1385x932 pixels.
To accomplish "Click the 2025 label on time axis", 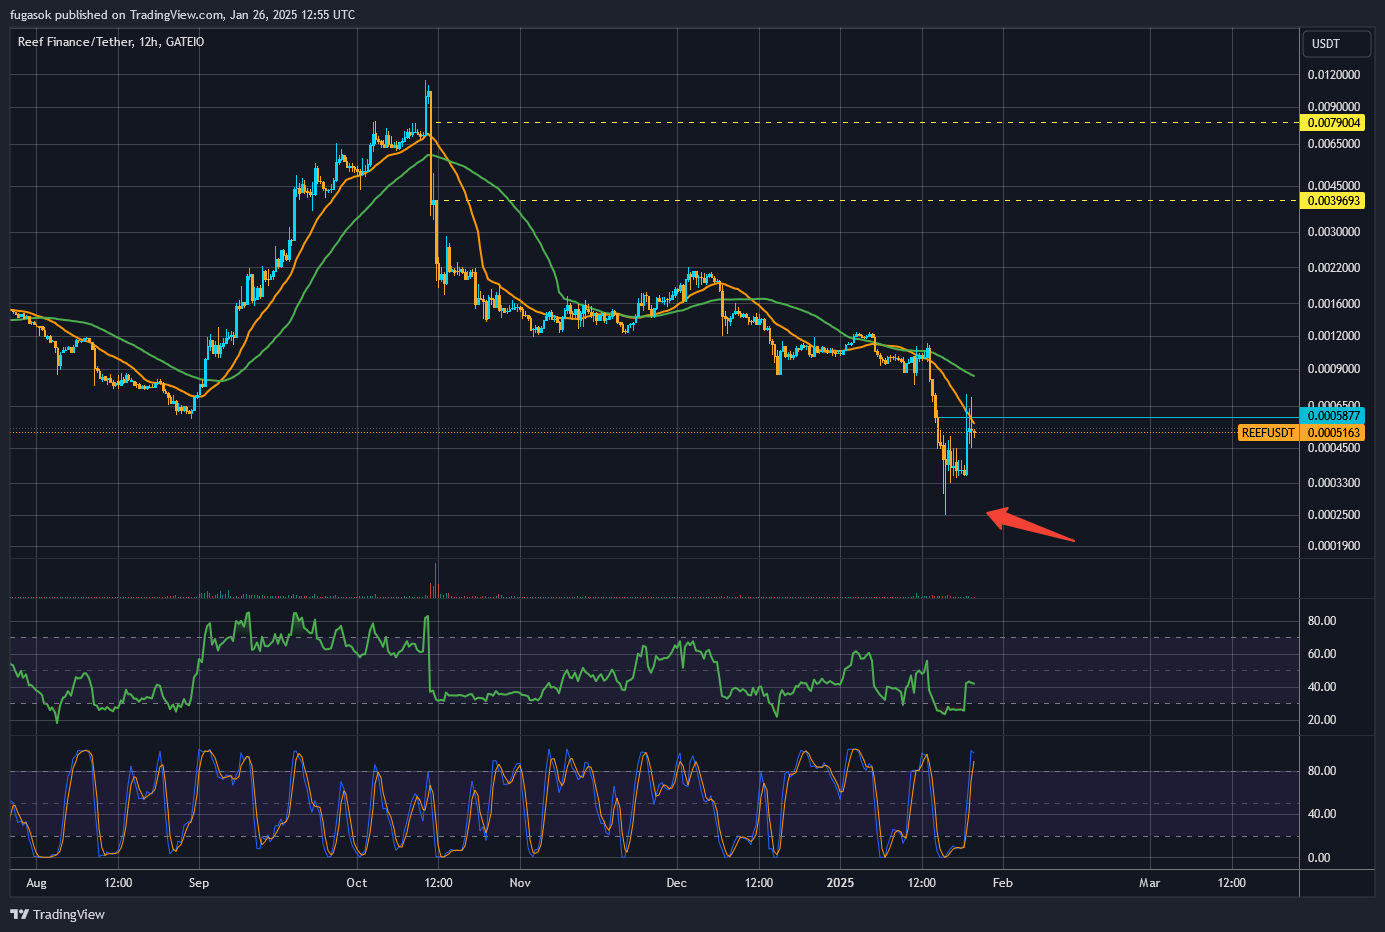I will pyautogui.click(x=840, y=883).
